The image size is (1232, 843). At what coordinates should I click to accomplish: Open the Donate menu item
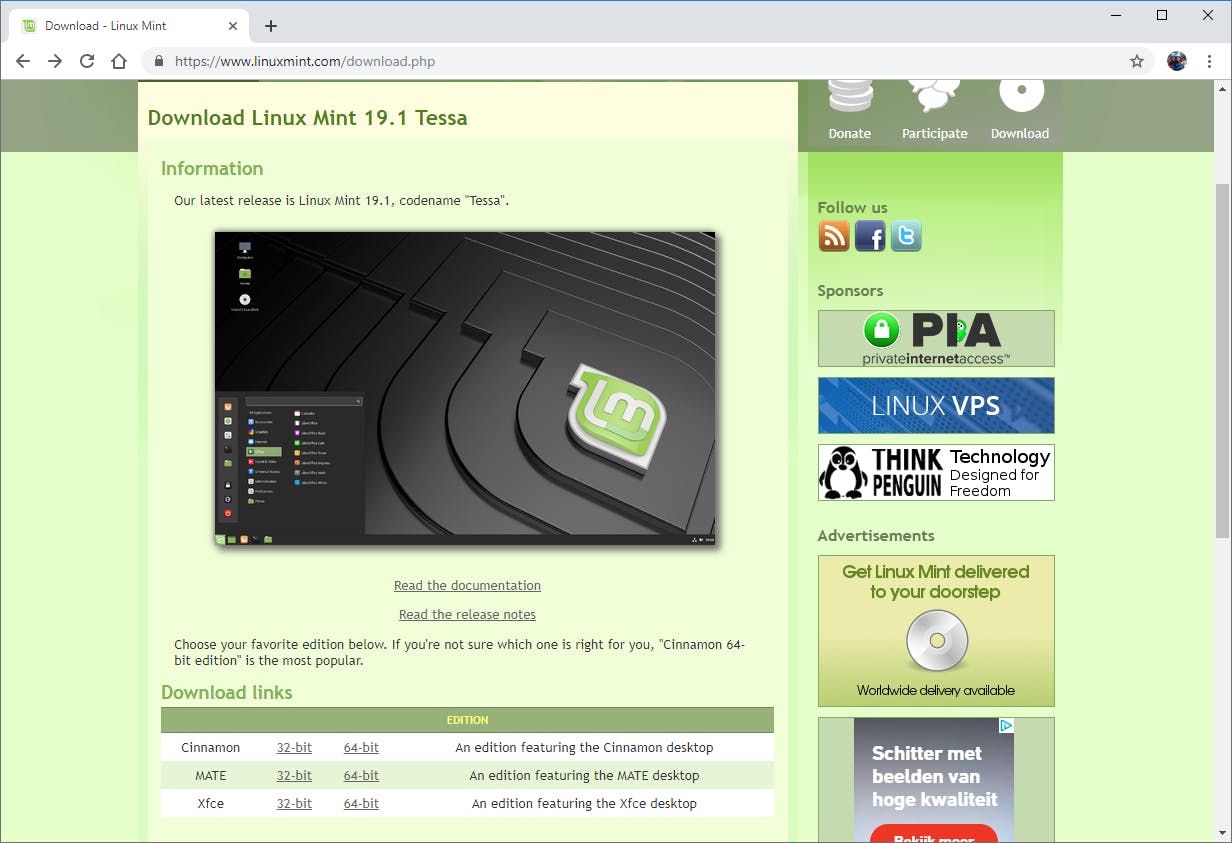(x=850, y=133)
